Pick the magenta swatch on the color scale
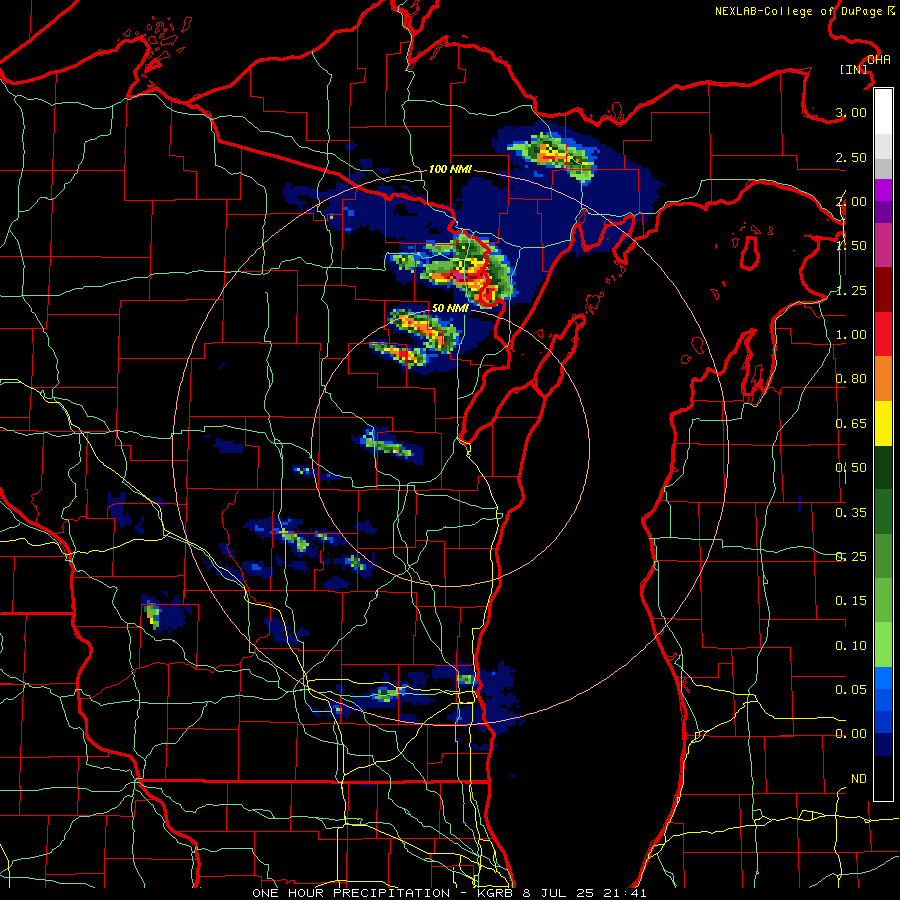 click(x=883, y=190)
